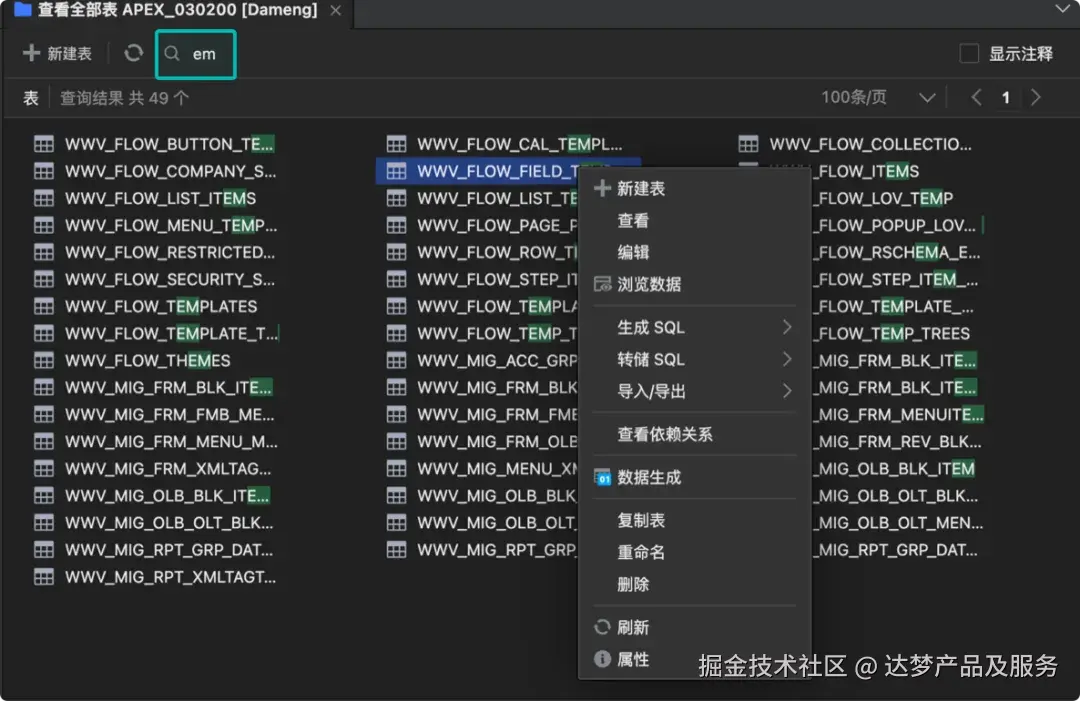Screen dimensions: 1080x701
Task: Click the search magnifier icon
Action: coord(172,54)
